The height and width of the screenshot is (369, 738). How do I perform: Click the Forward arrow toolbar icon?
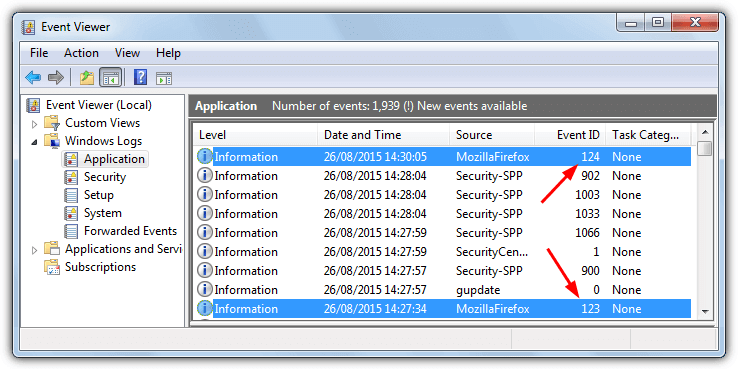coord(56,77)
